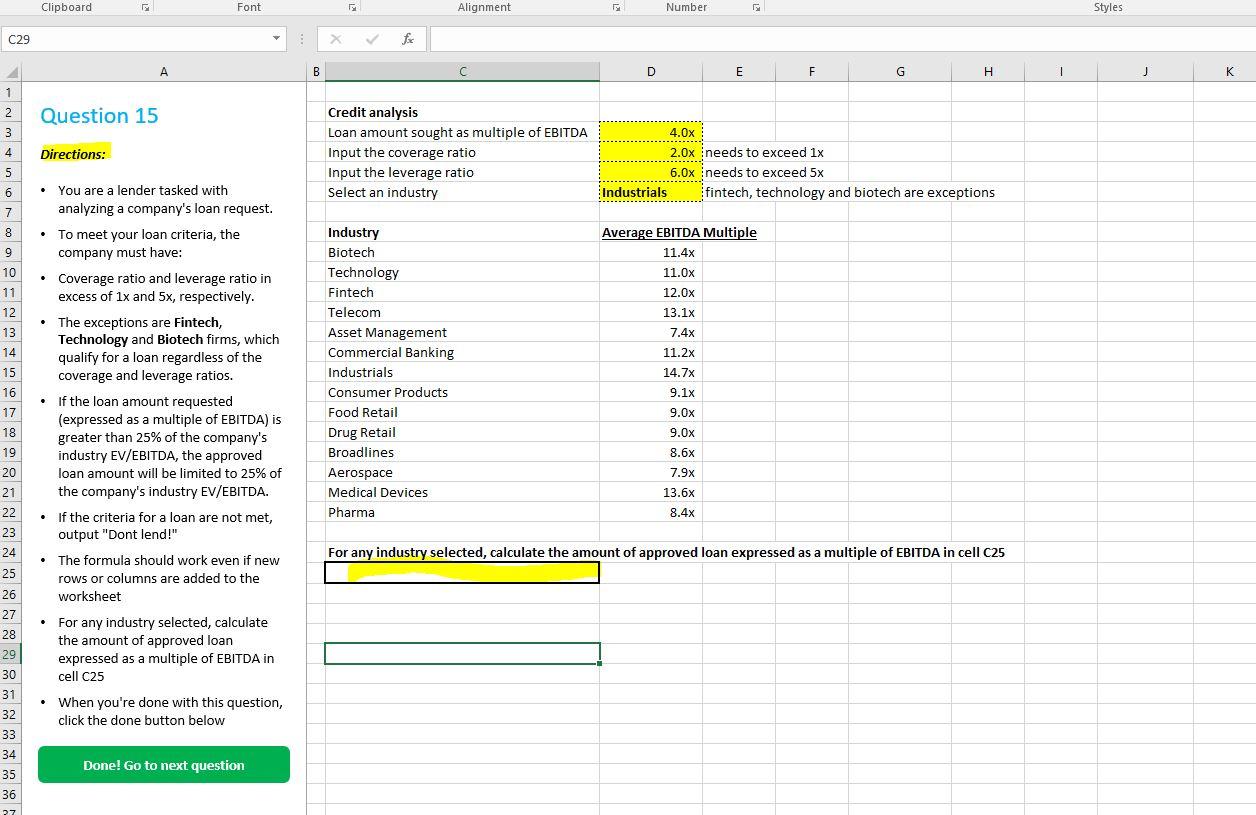Select the Pharma row label
1256x815 pixels.
351,512
